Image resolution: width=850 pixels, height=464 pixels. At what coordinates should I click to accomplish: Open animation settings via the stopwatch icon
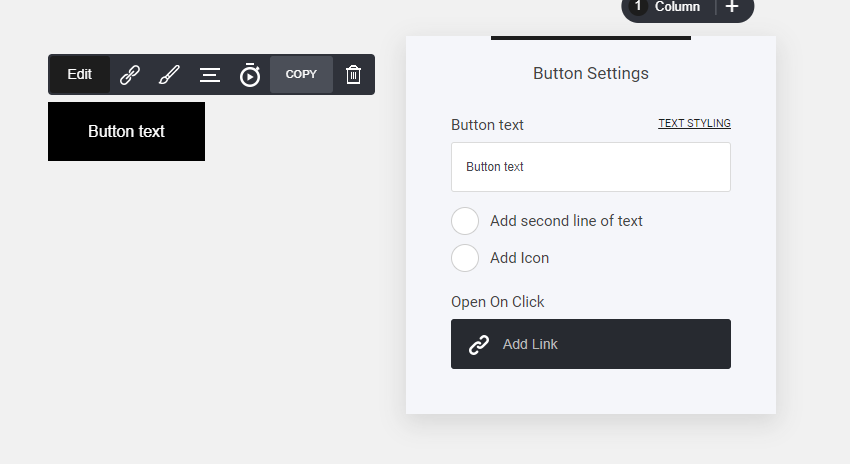pos(250,75)
